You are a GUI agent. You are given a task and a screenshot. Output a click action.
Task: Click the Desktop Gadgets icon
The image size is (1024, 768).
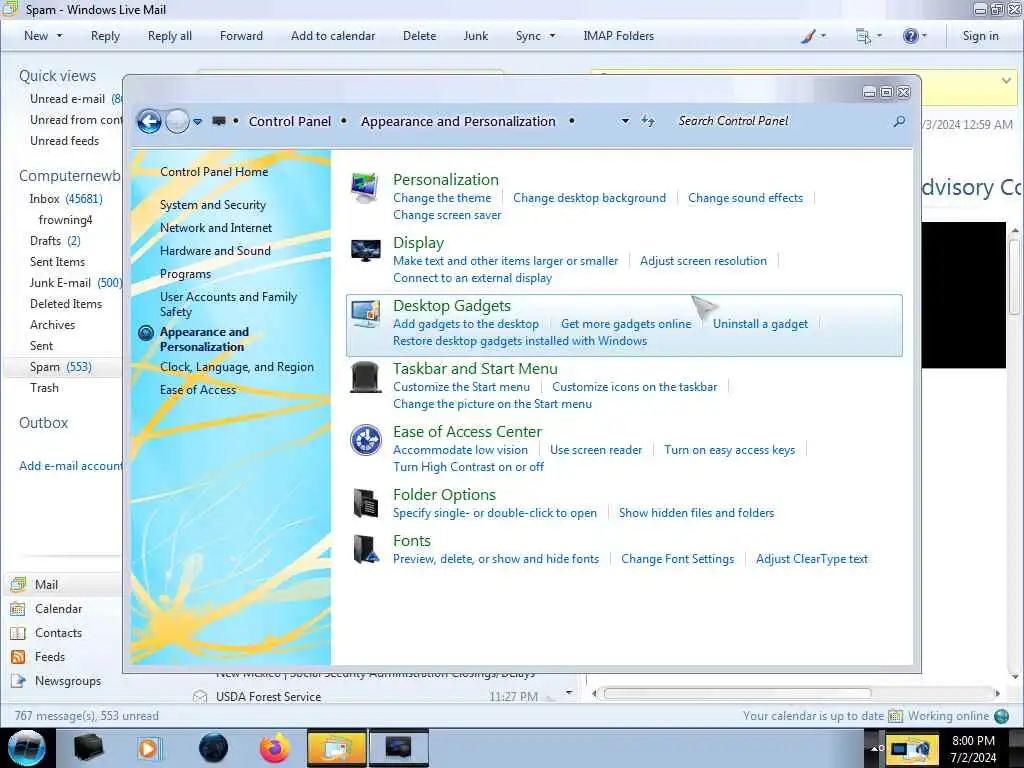tap(365, 314)
